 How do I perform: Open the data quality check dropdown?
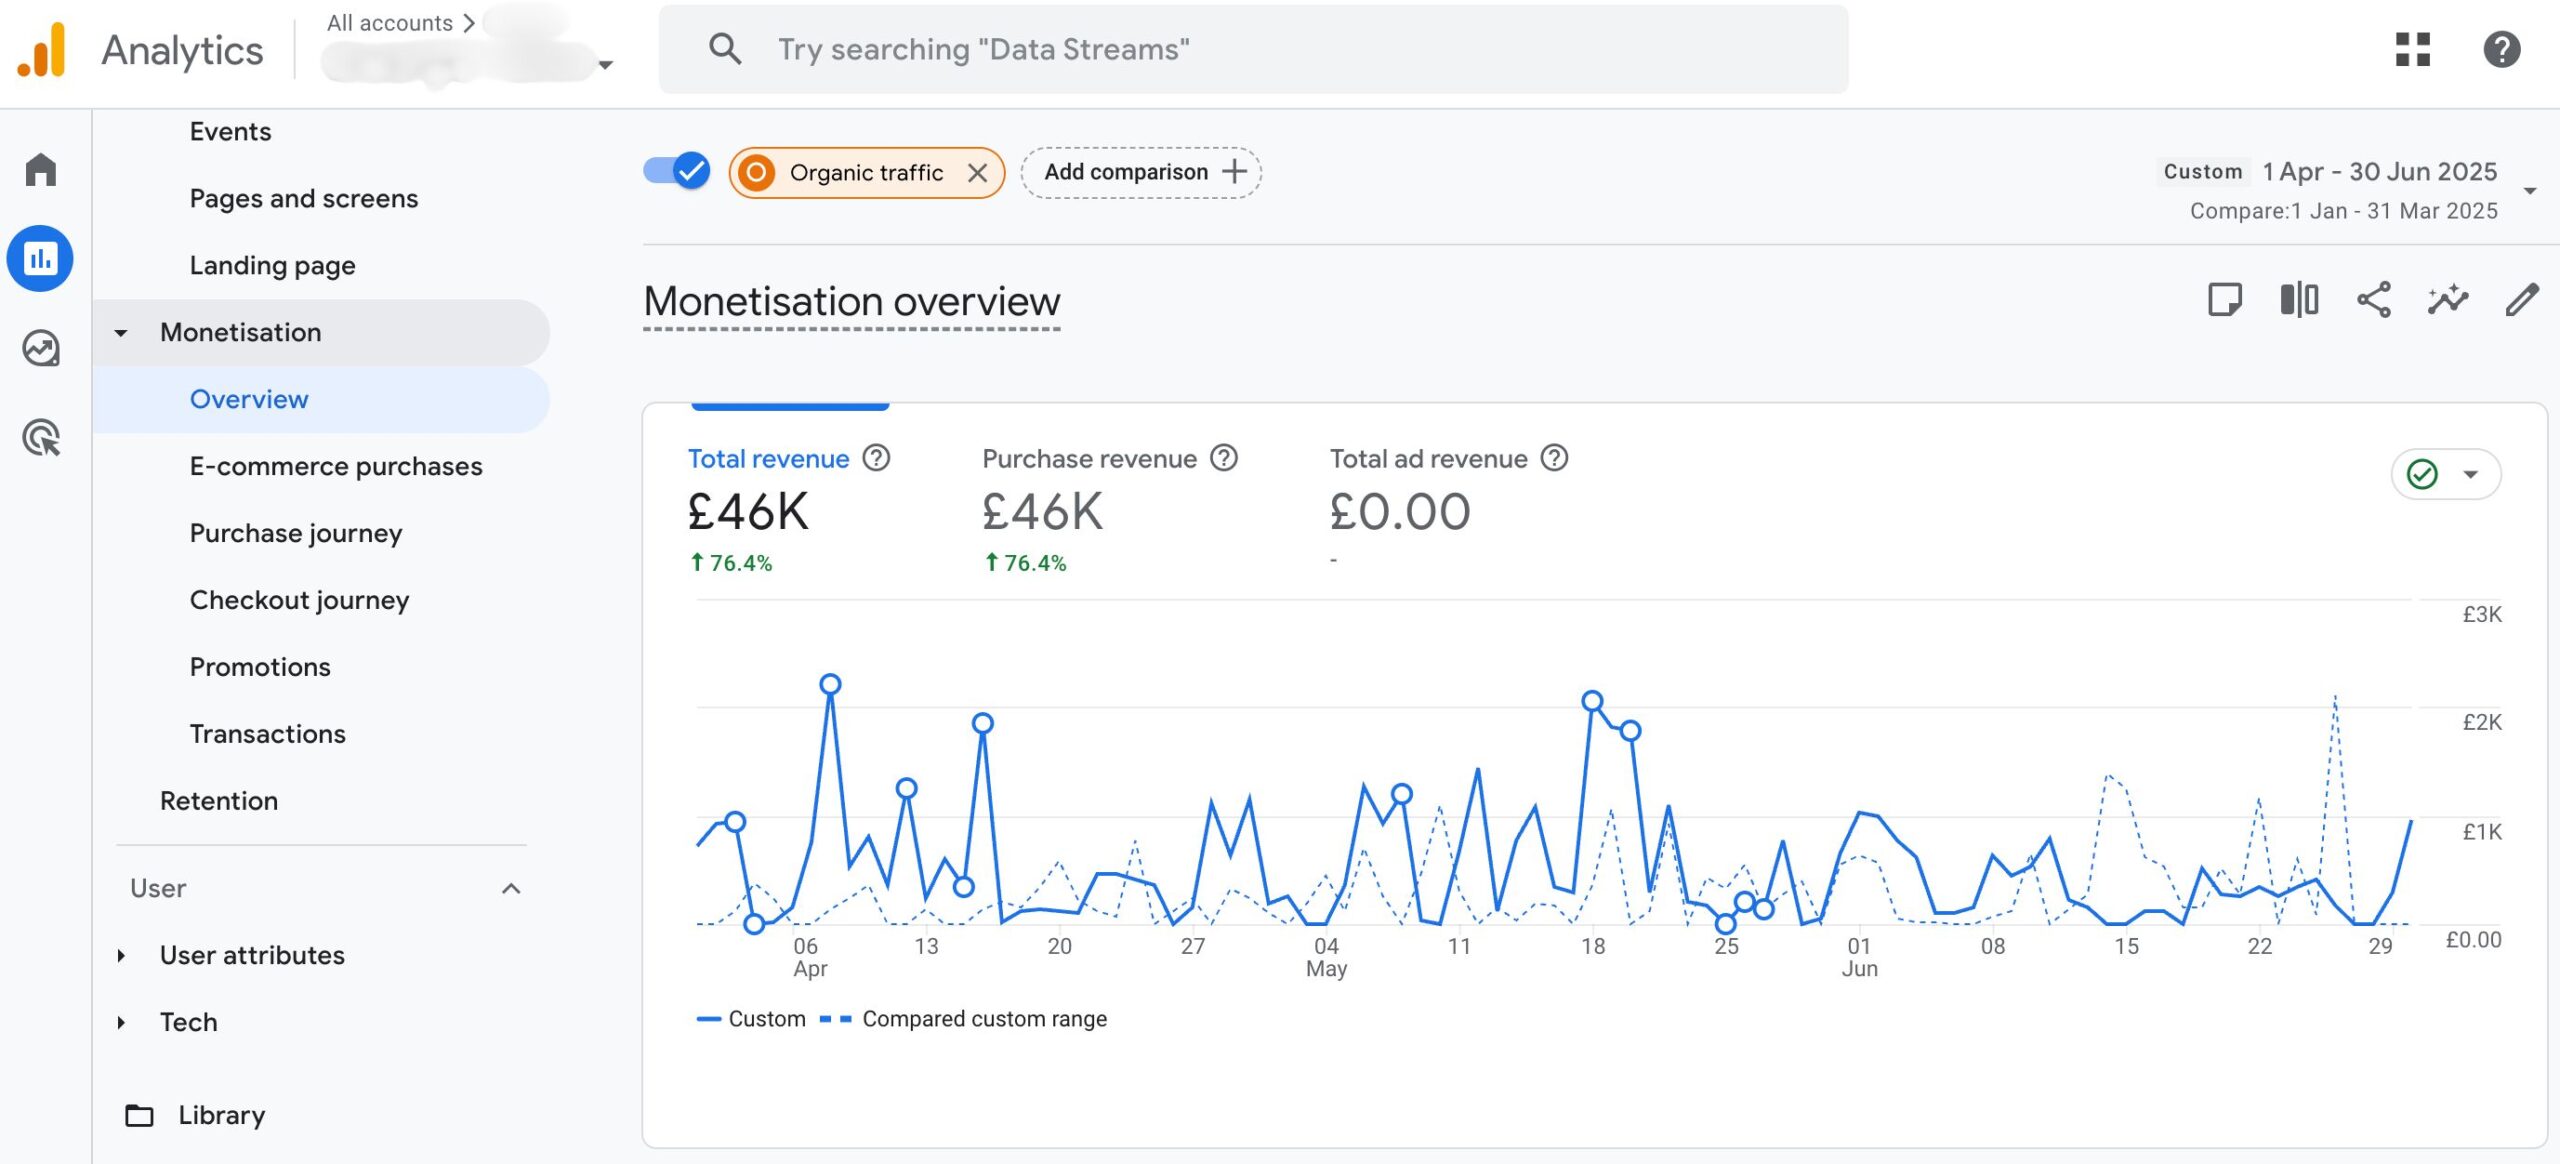point(2446,474)
